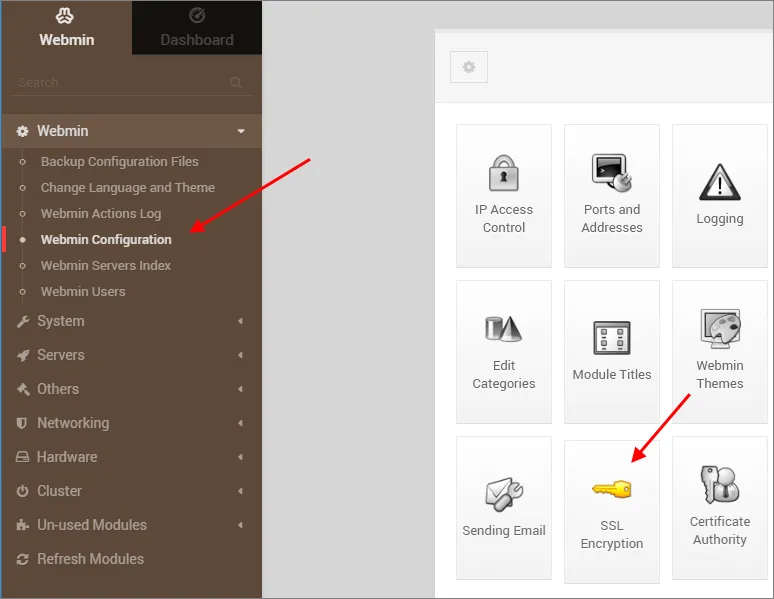Open Change Language and Theme
The width and height of the screenshot is (774, 599).
click(128, 188)
